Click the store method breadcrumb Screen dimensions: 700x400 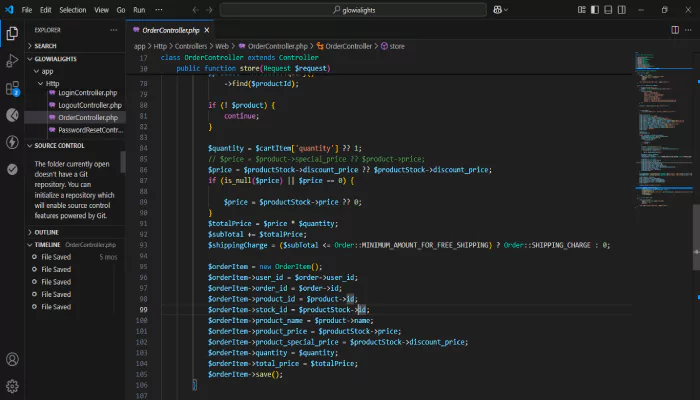tap(392, 46)
